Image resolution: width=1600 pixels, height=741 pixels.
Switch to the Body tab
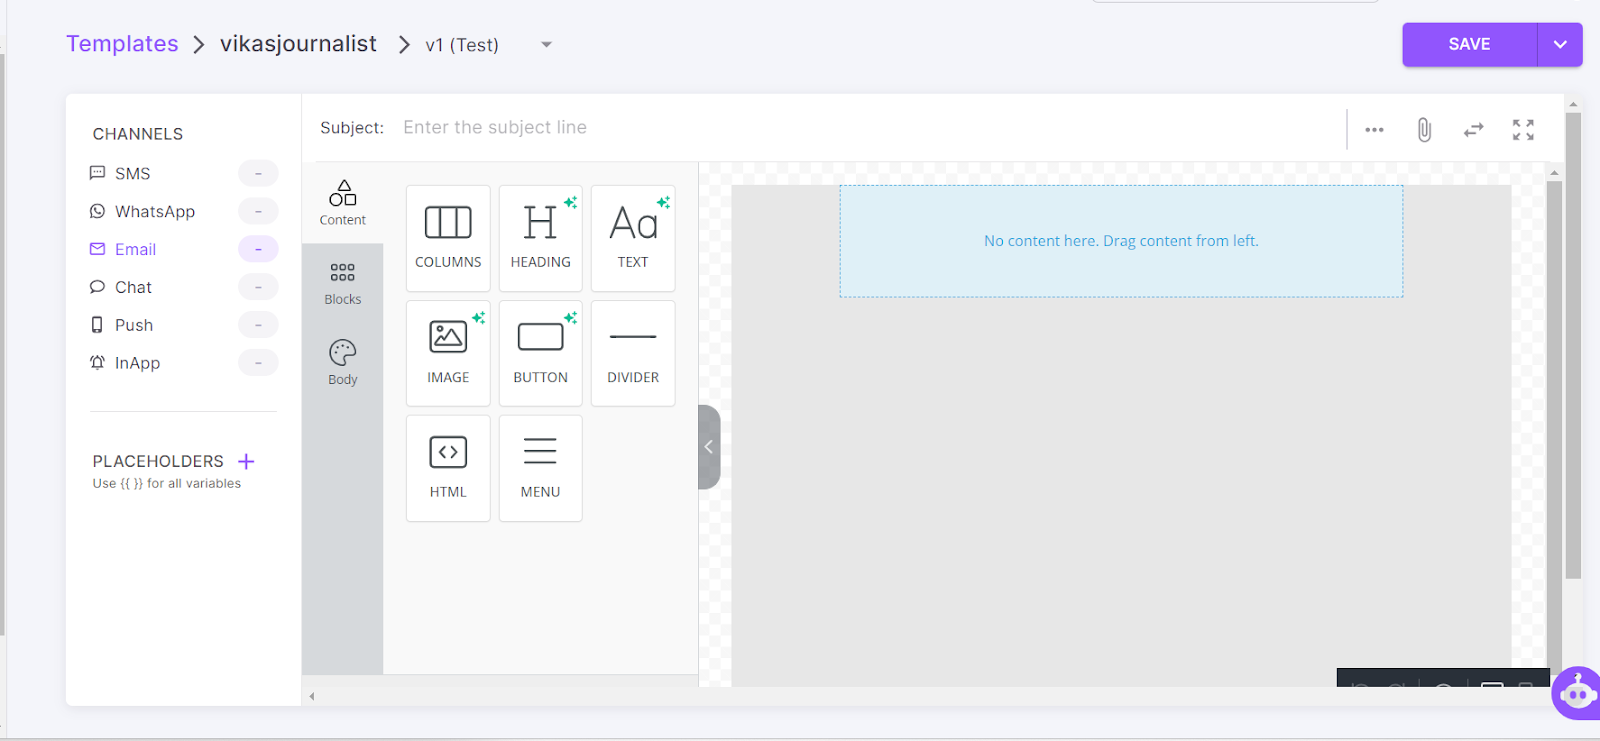point(342,362)
